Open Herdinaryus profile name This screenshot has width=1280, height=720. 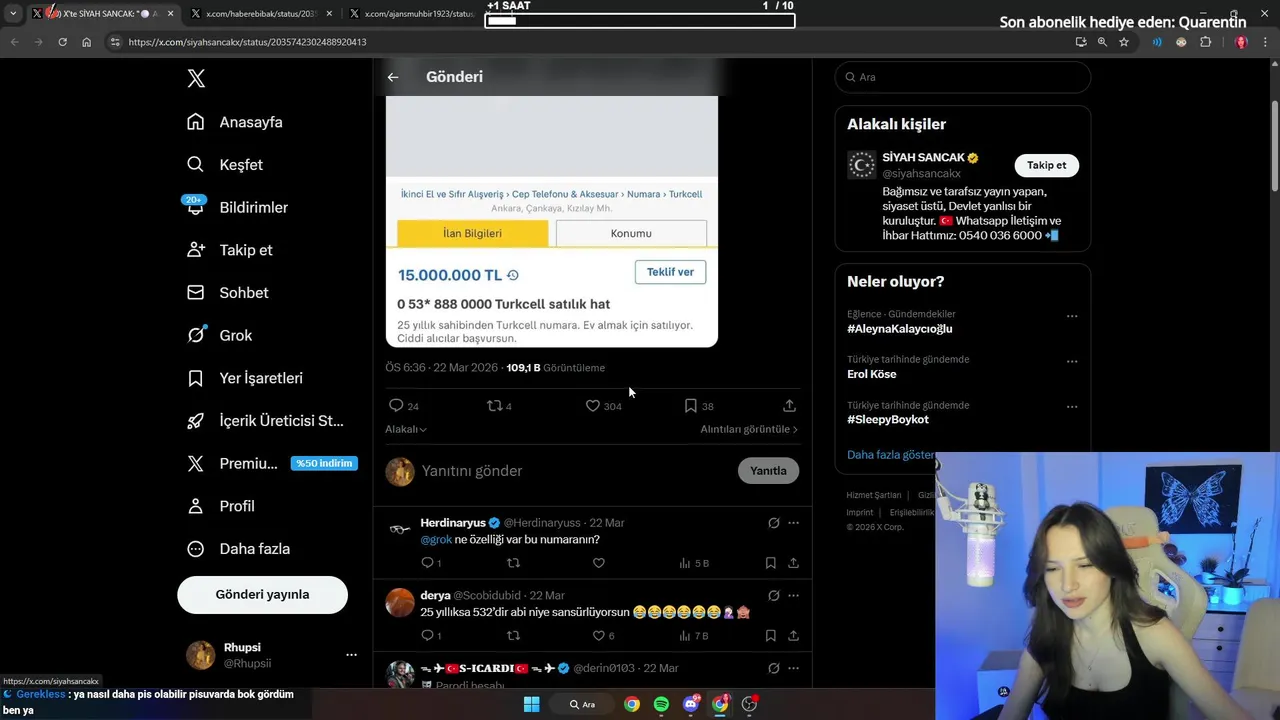click(x=453, y=523)
